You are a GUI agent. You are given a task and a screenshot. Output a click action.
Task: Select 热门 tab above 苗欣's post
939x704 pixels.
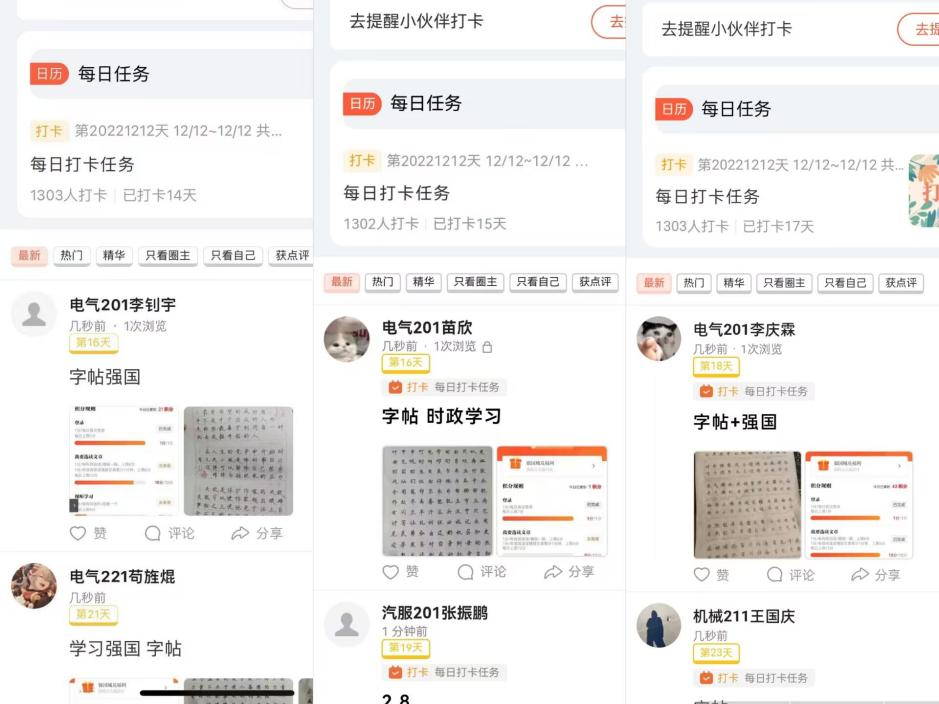(x=384, y=282)
